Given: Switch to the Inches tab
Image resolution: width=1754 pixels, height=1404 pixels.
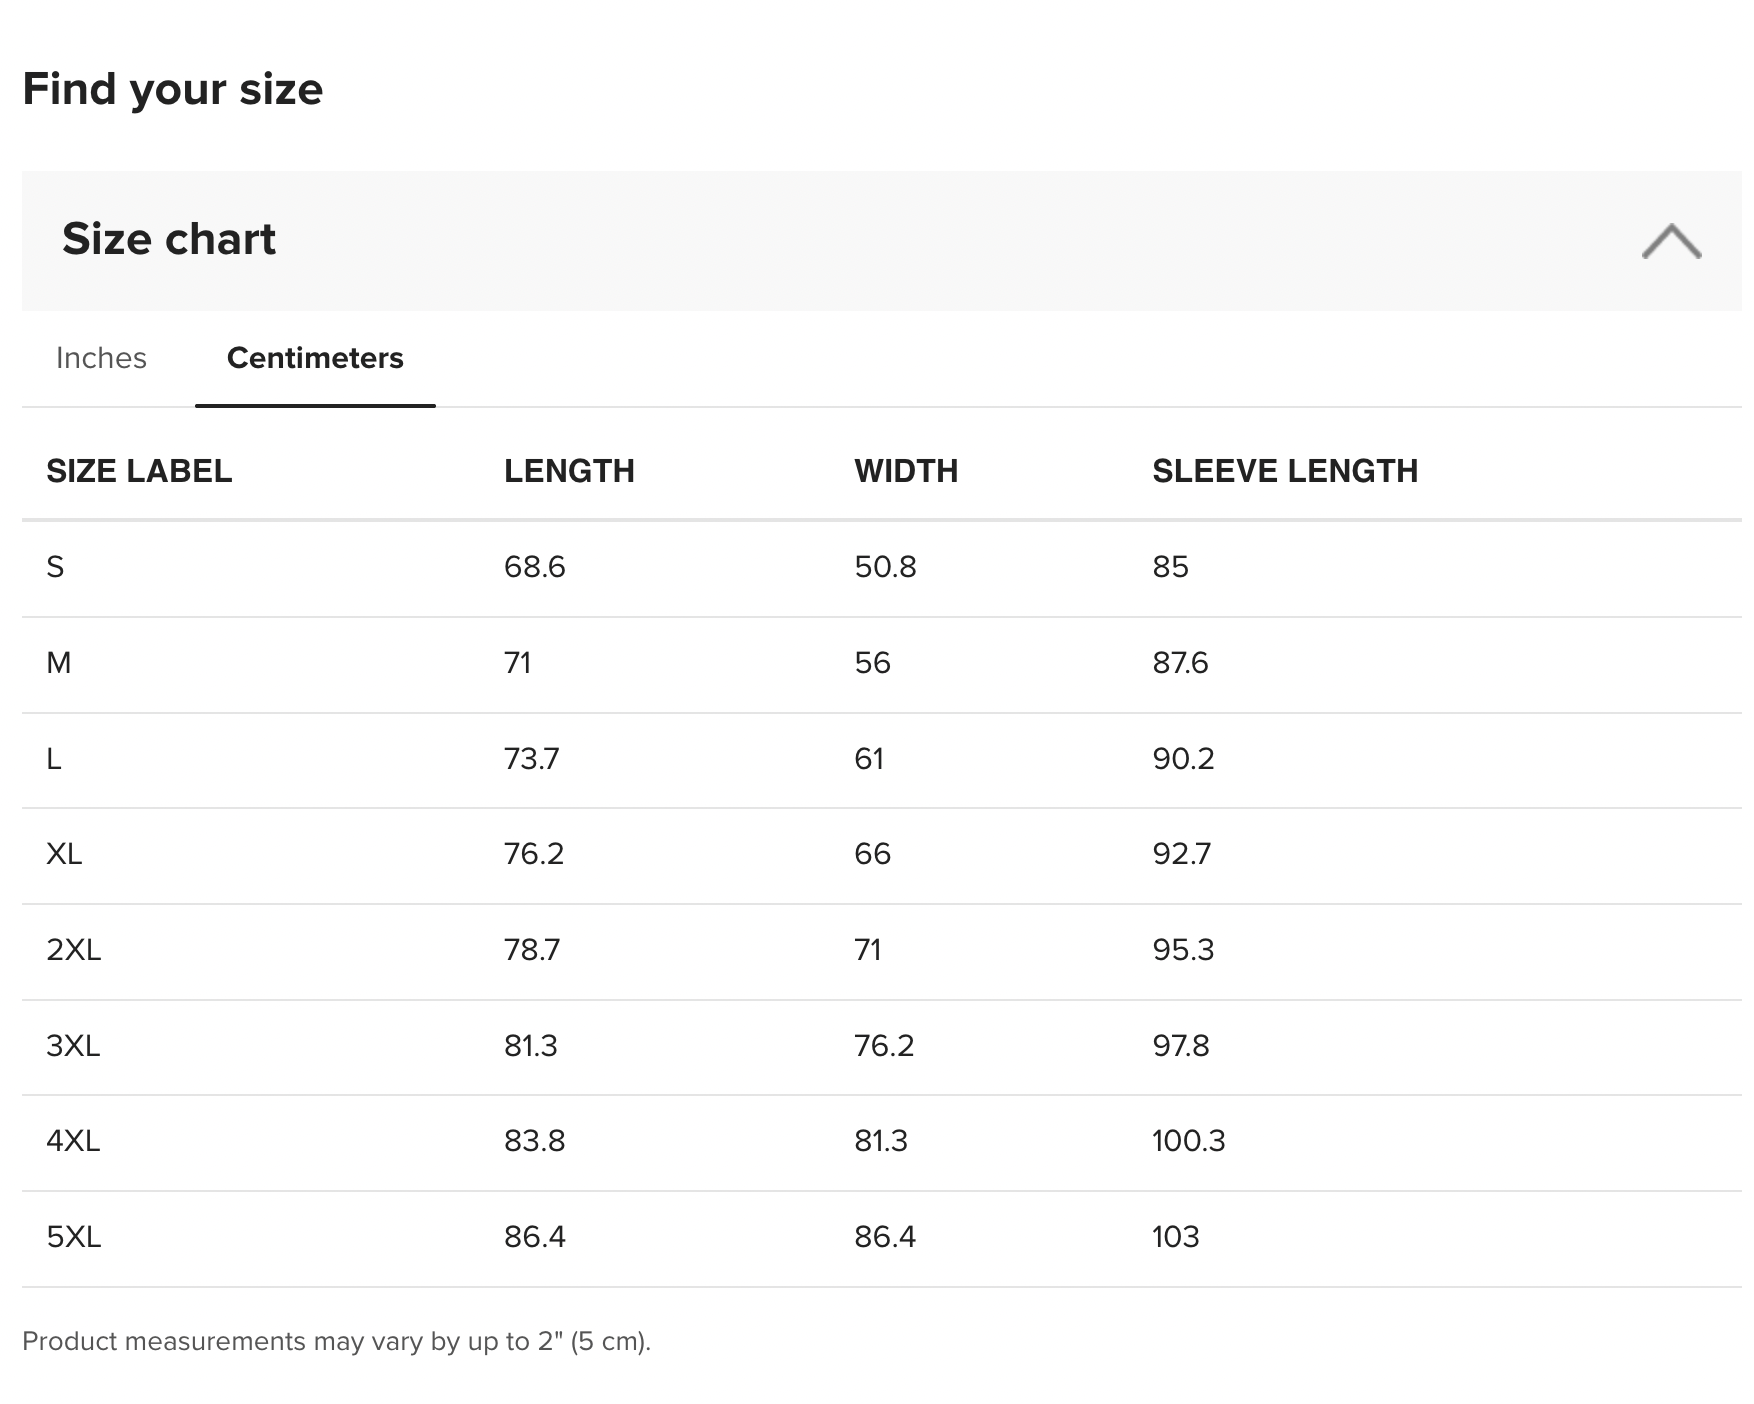Looking at the screenshot, I should tap(101, 358).
